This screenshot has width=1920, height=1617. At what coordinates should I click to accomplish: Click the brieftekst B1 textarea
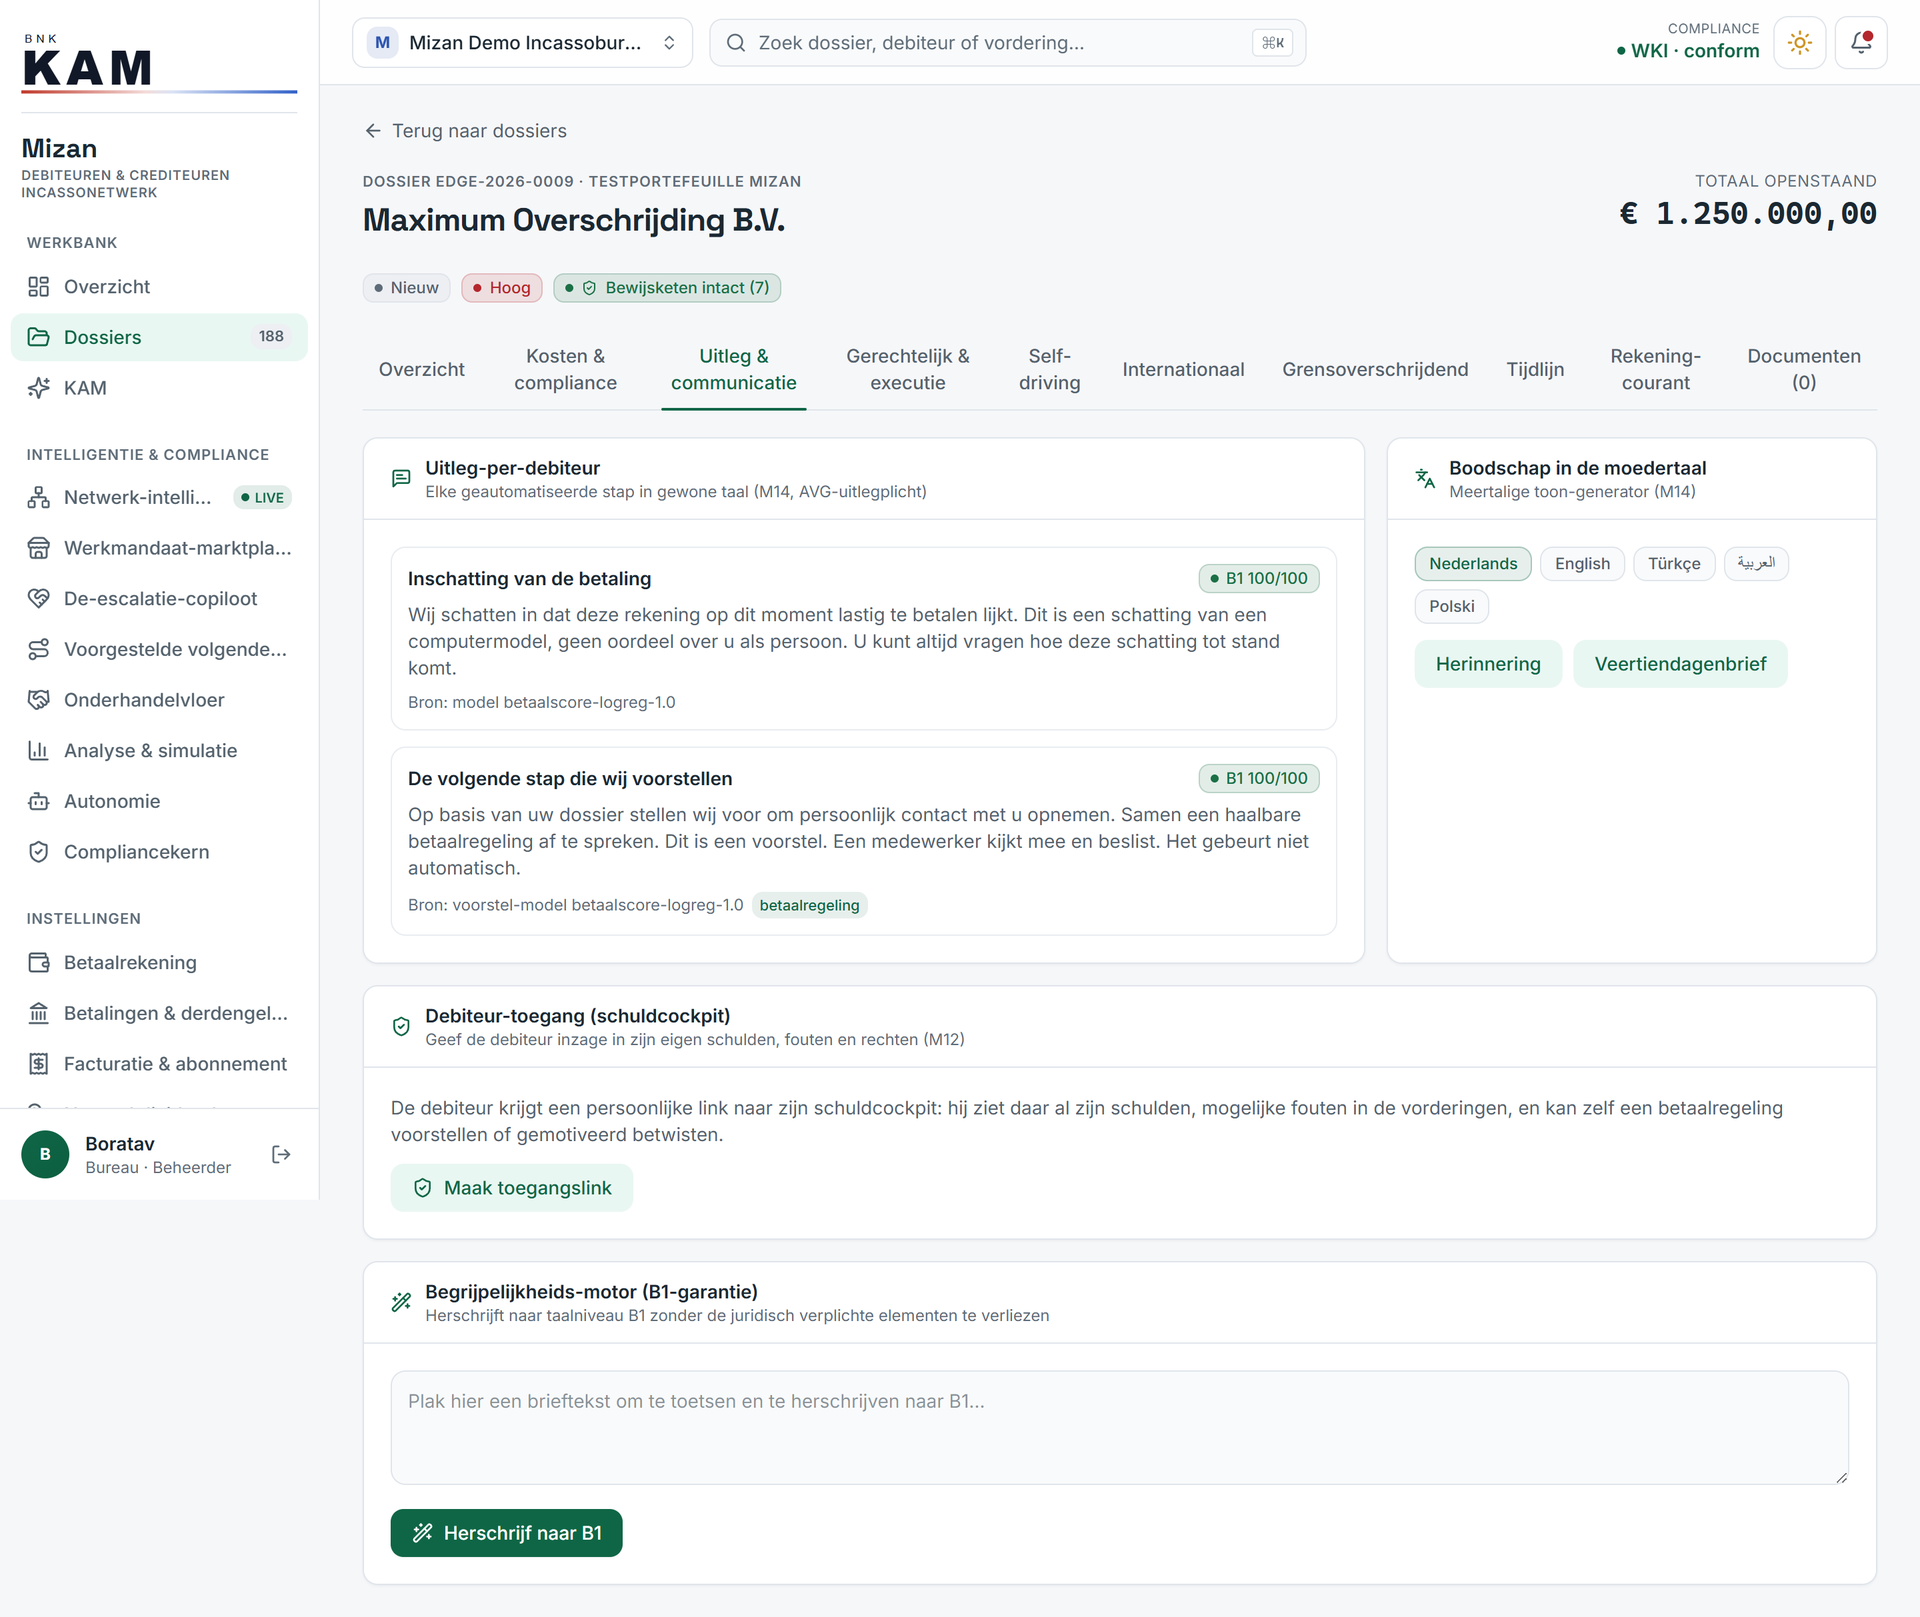tap(1119, 1427)
